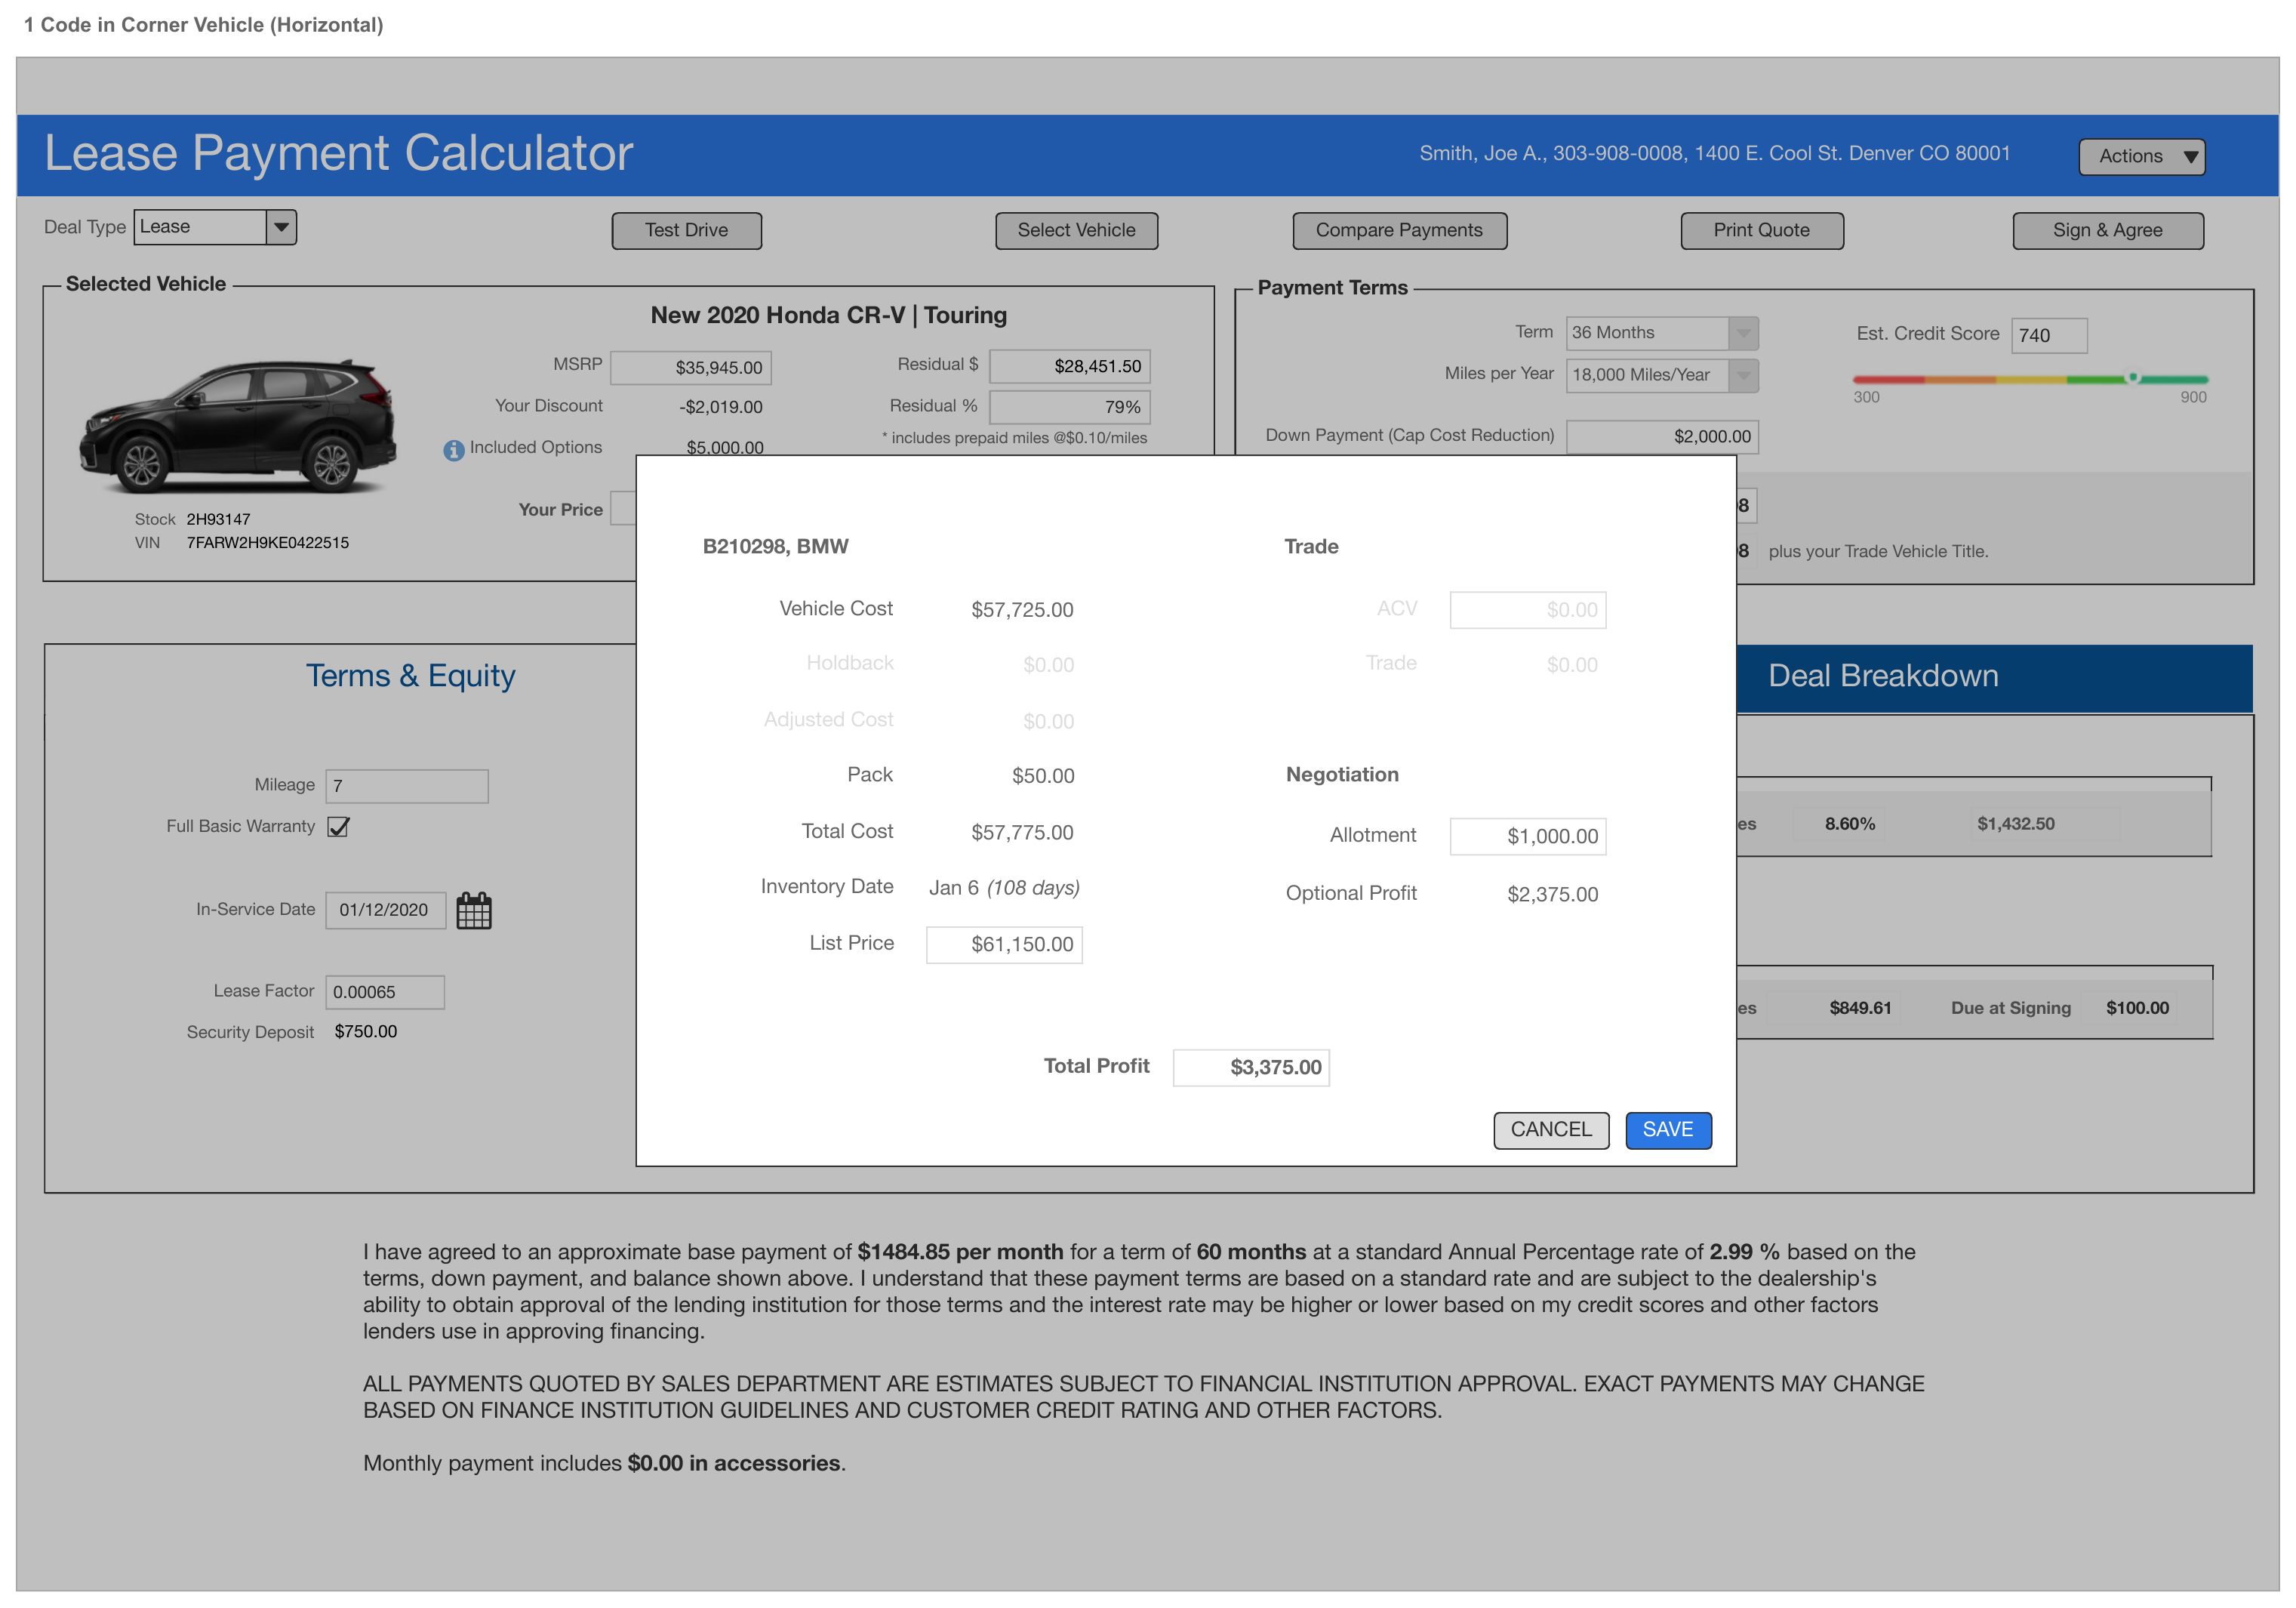This screenshot has height=1608, width=2296.
Task: Click the MSRP value field
Action: click(x=691, y=367)
